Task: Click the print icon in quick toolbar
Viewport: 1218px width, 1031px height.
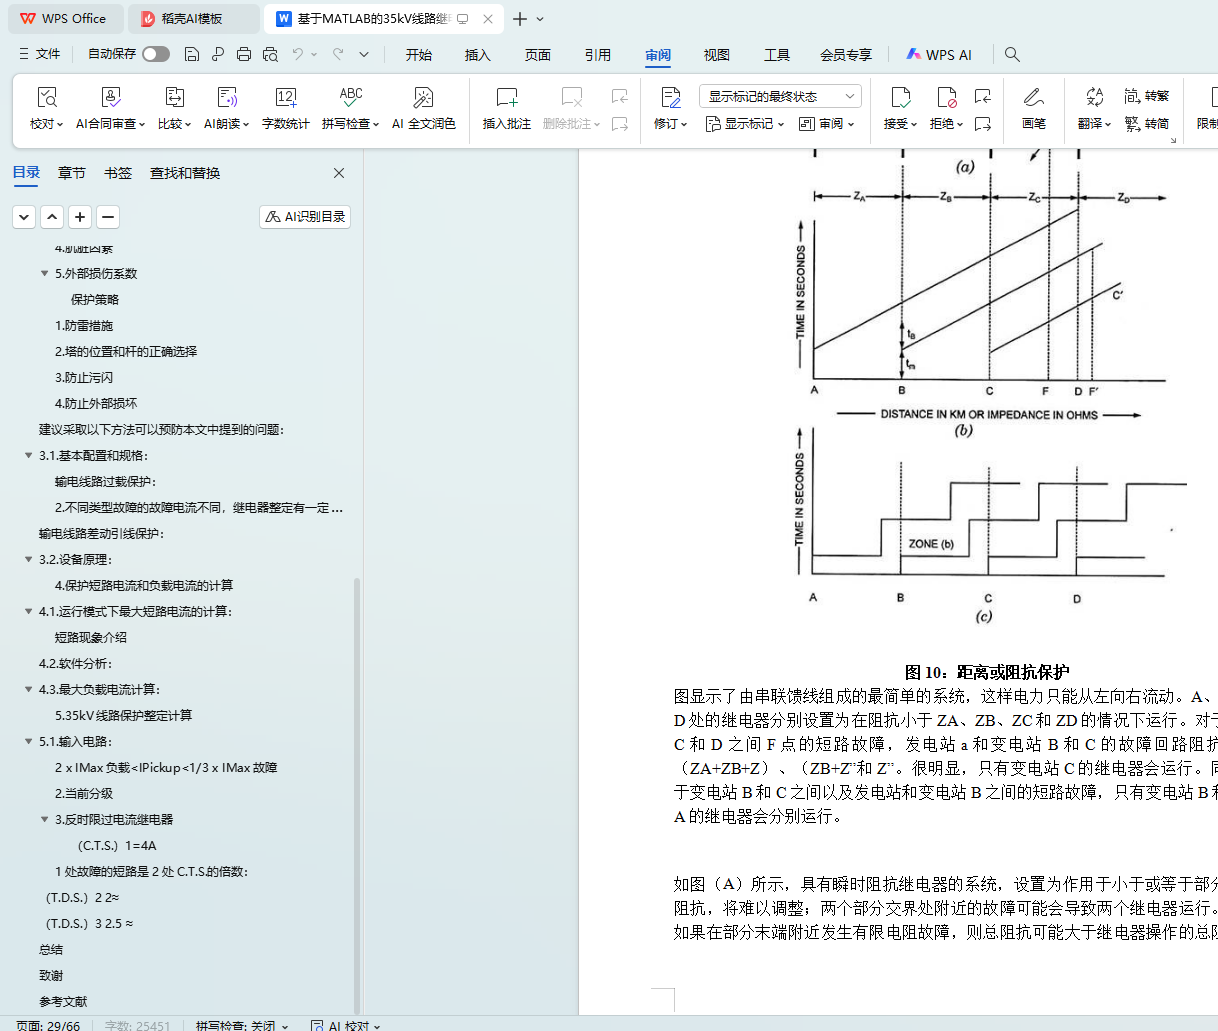Action: point(244,54)
